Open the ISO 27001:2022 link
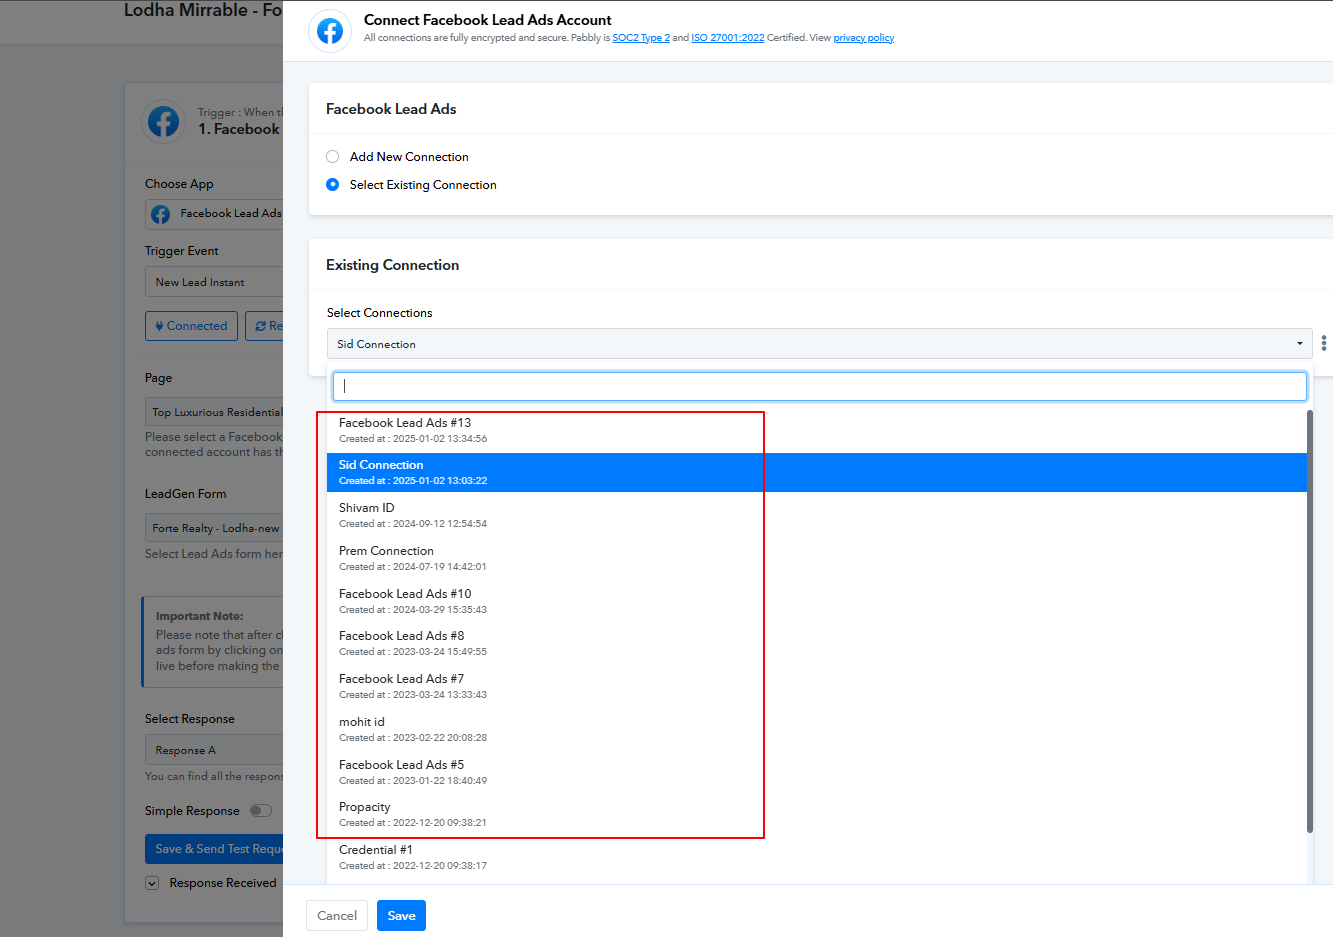 pyautogui.click(x=728, y=38)
